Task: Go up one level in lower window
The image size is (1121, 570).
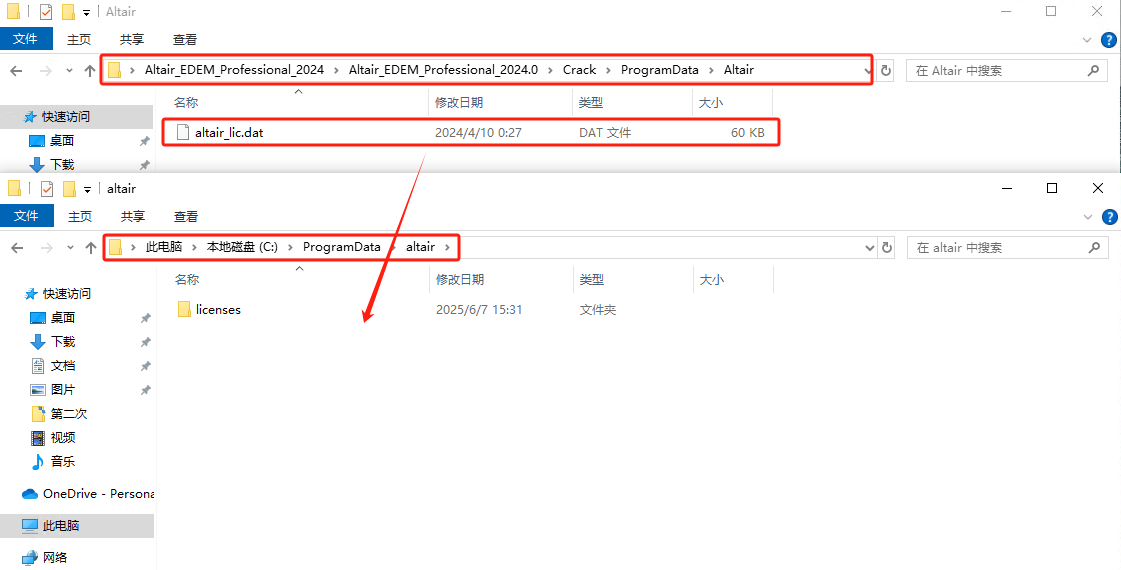Action: click(x=90, y=247)
